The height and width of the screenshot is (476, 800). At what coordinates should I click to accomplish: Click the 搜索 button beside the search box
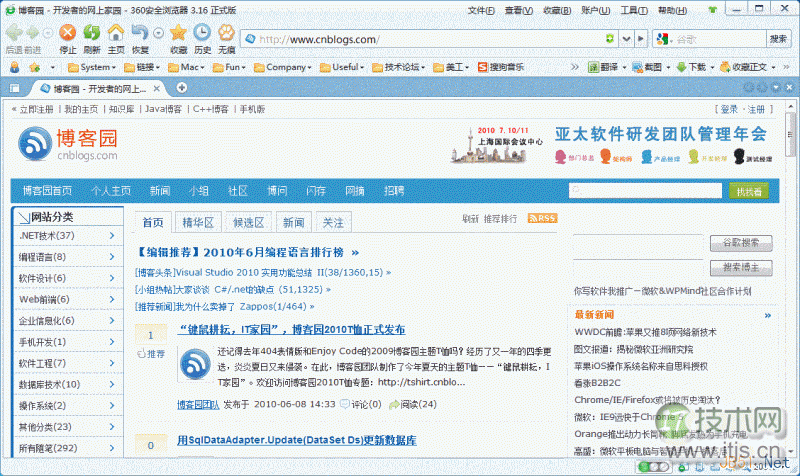pos(778,39)
